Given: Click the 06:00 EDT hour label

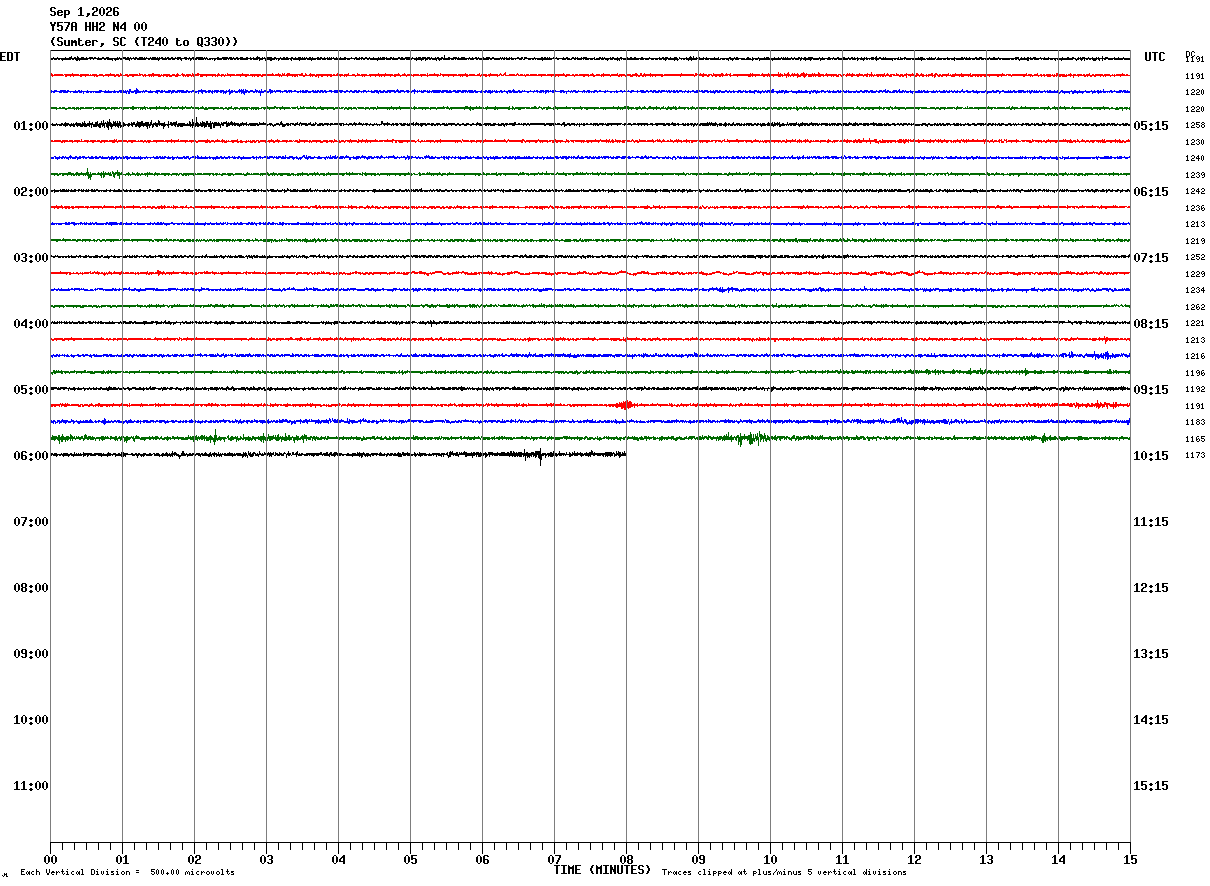Looking at the screenshot, I should [x=31, y=456].
